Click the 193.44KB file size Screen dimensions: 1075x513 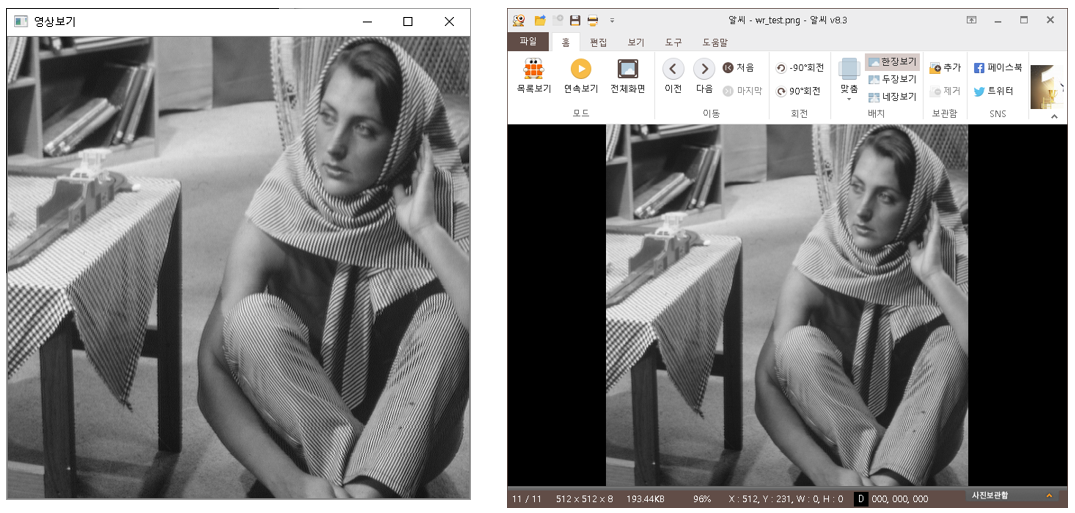pos(646,499)
